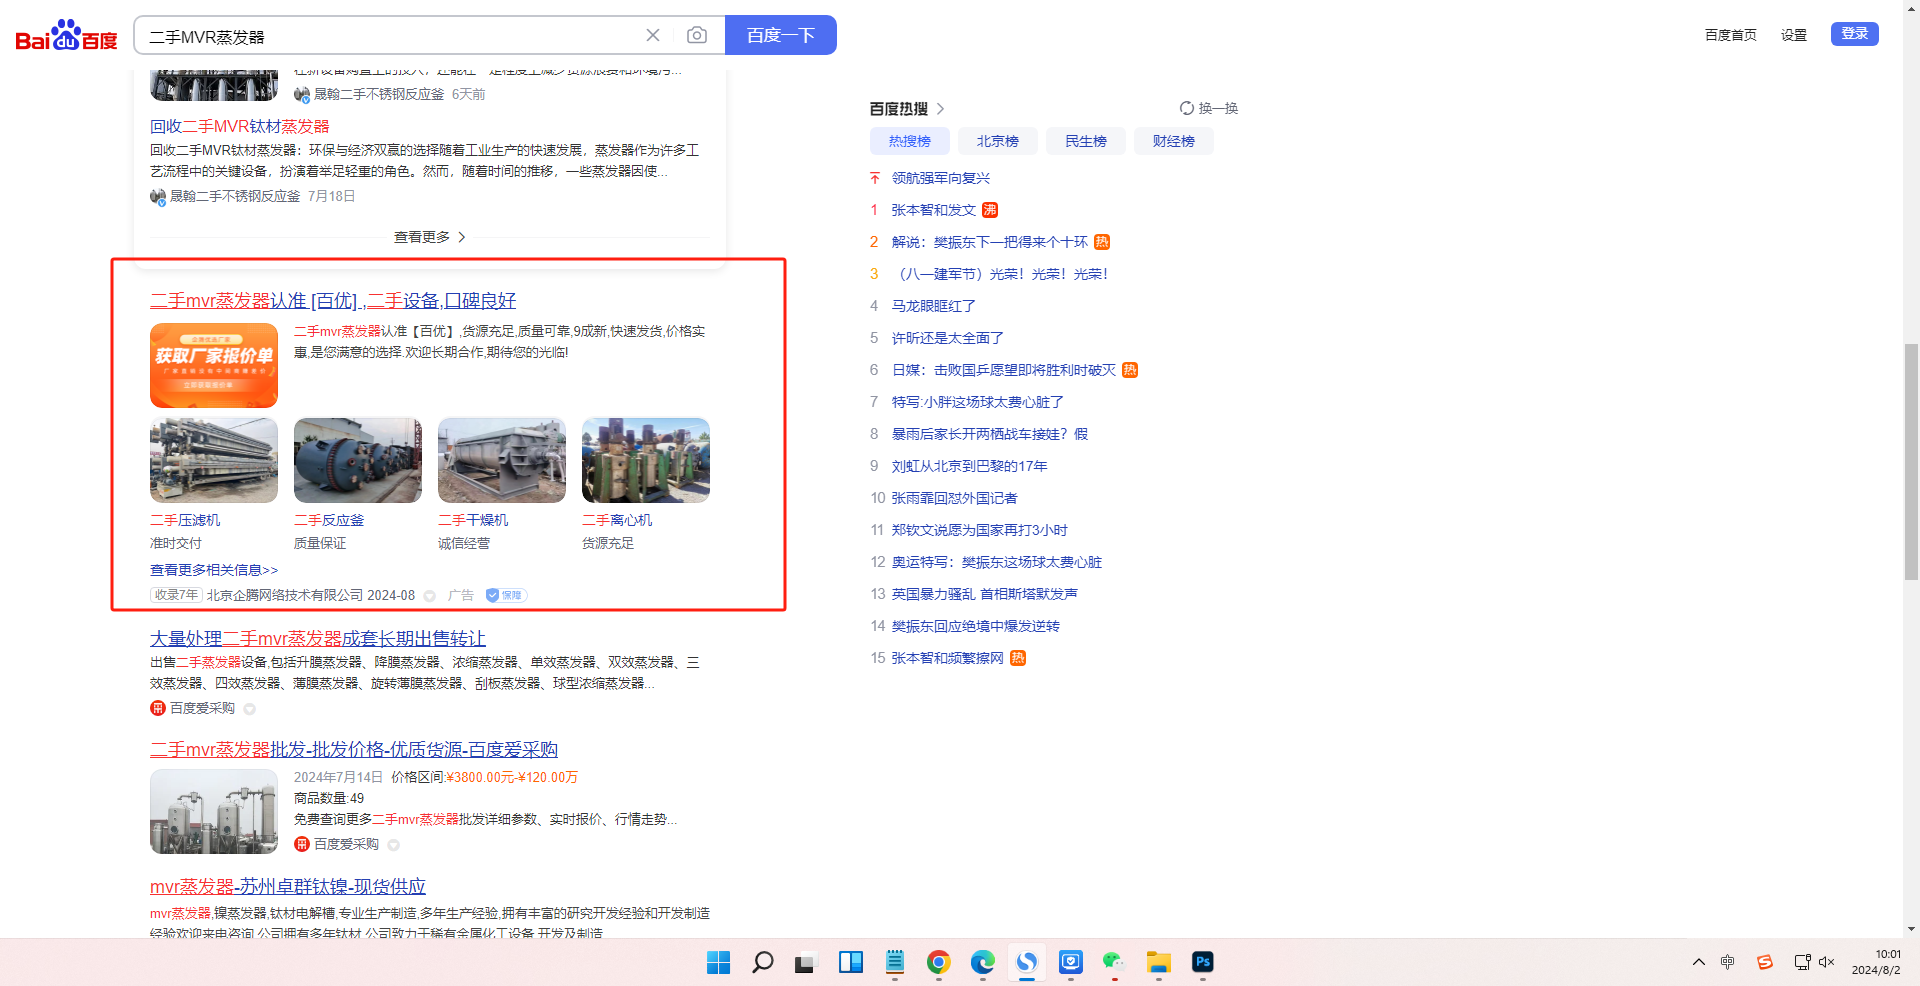1920x986 pixels.
Task: Select the 财经榜 tab
Action: 1173,141
